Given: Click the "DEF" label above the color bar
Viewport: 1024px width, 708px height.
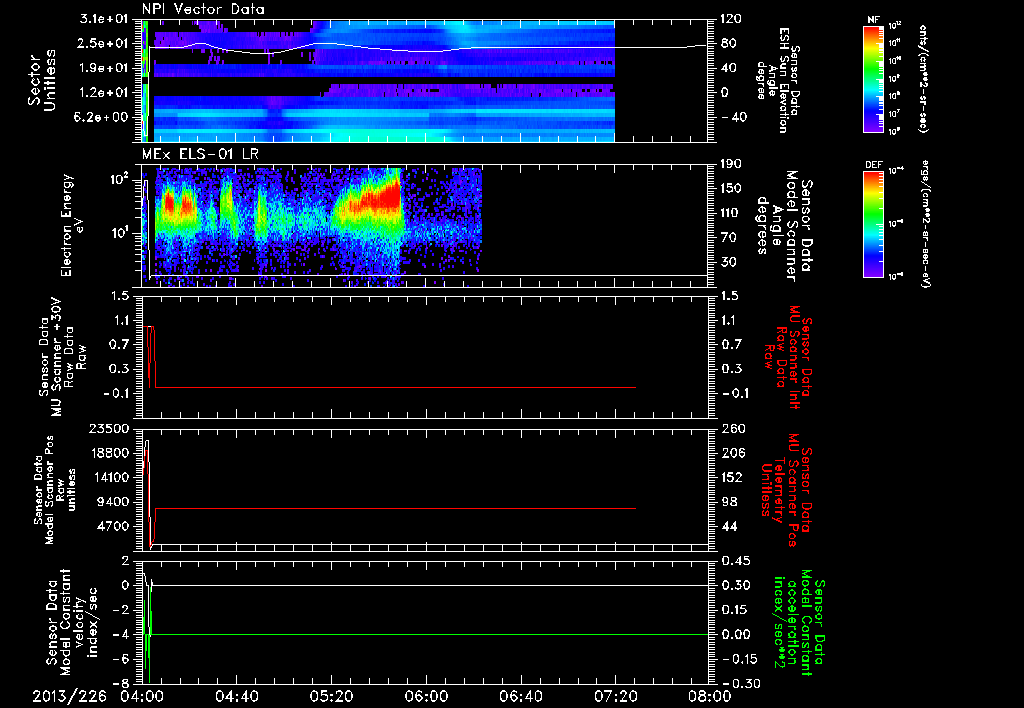Looking at the screenshot, I should pos(873,165).
